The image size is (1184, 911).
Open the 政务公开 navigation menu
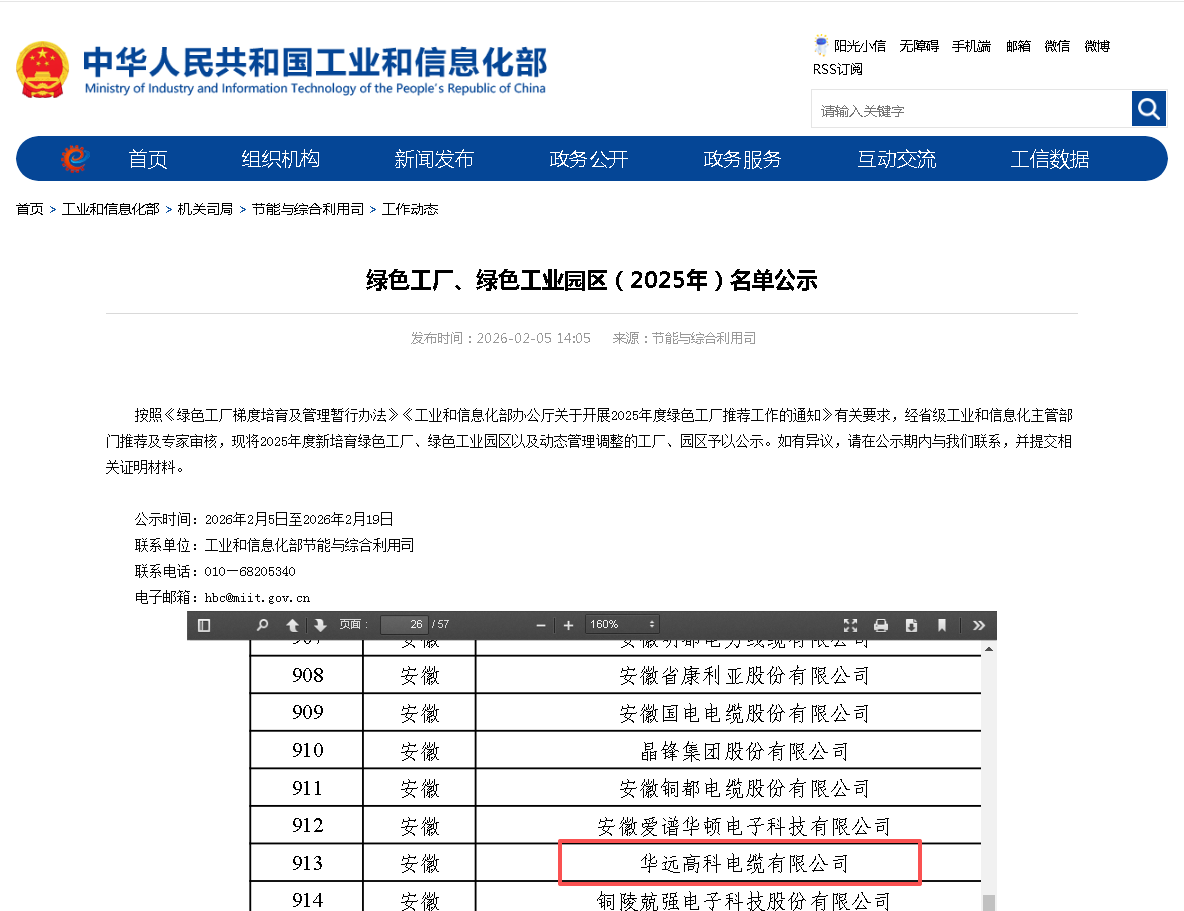(x=588, y=159)
